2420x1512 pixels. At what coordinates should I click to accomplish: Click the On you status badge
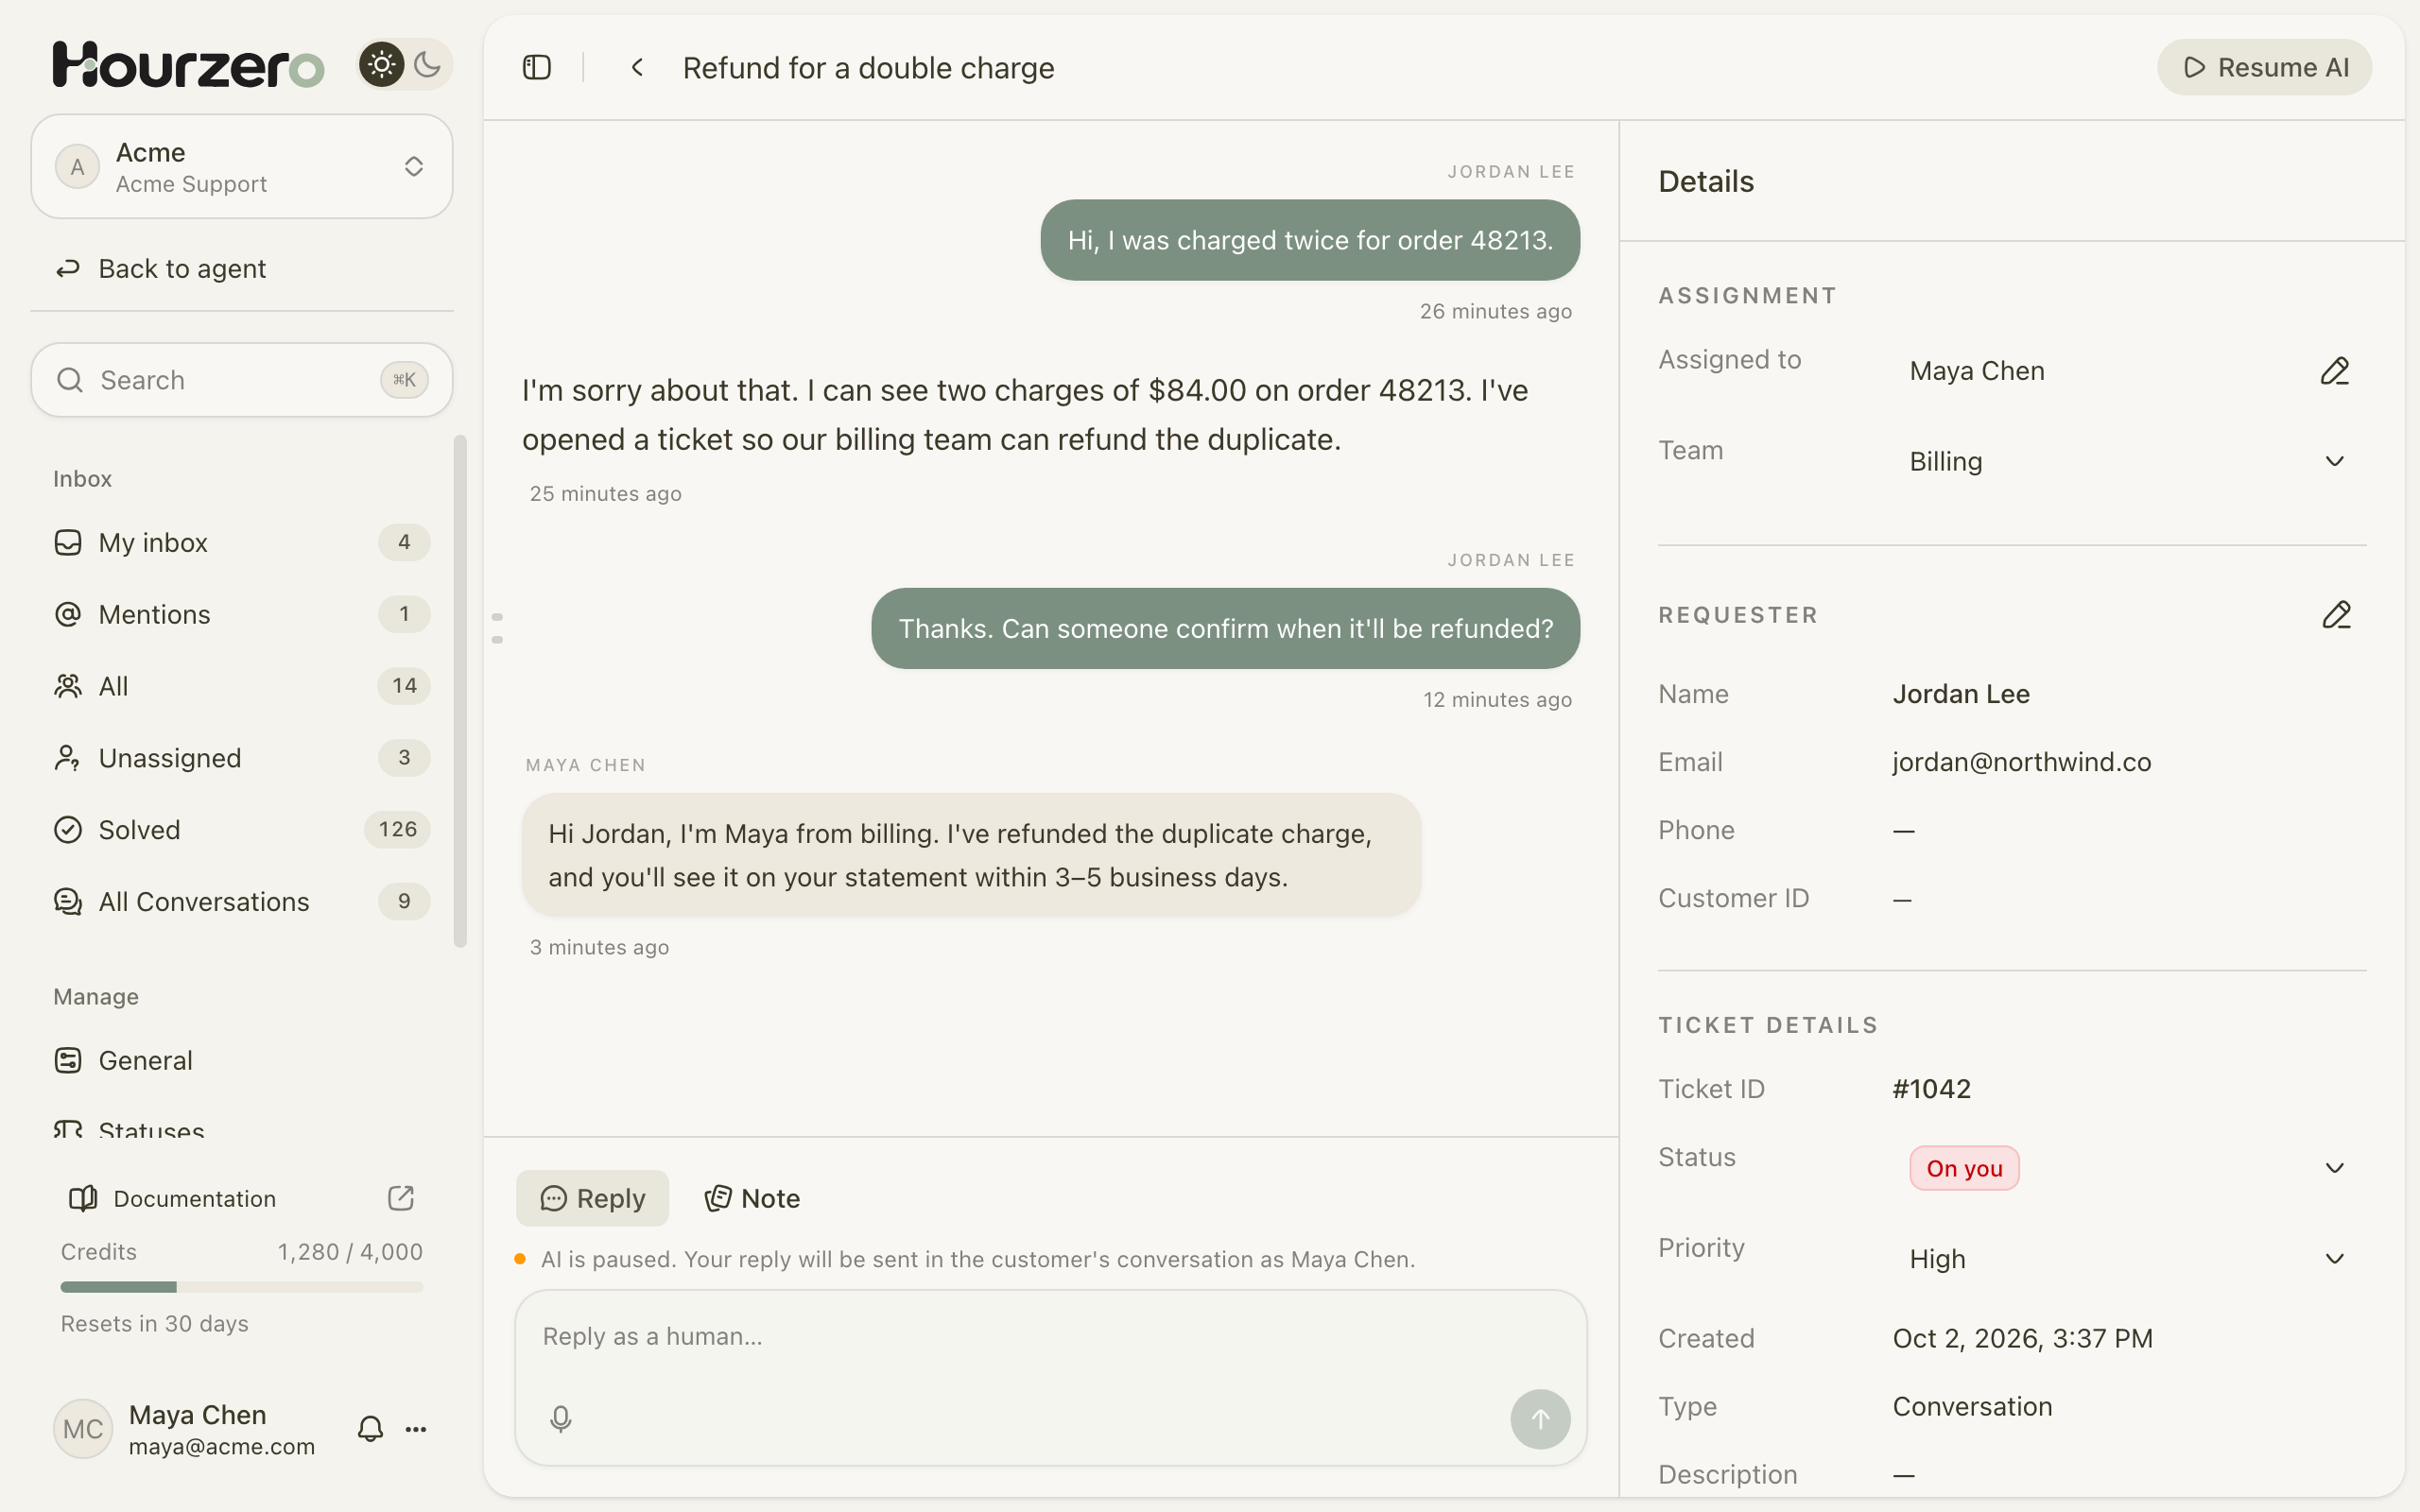click(1964, 1168)
